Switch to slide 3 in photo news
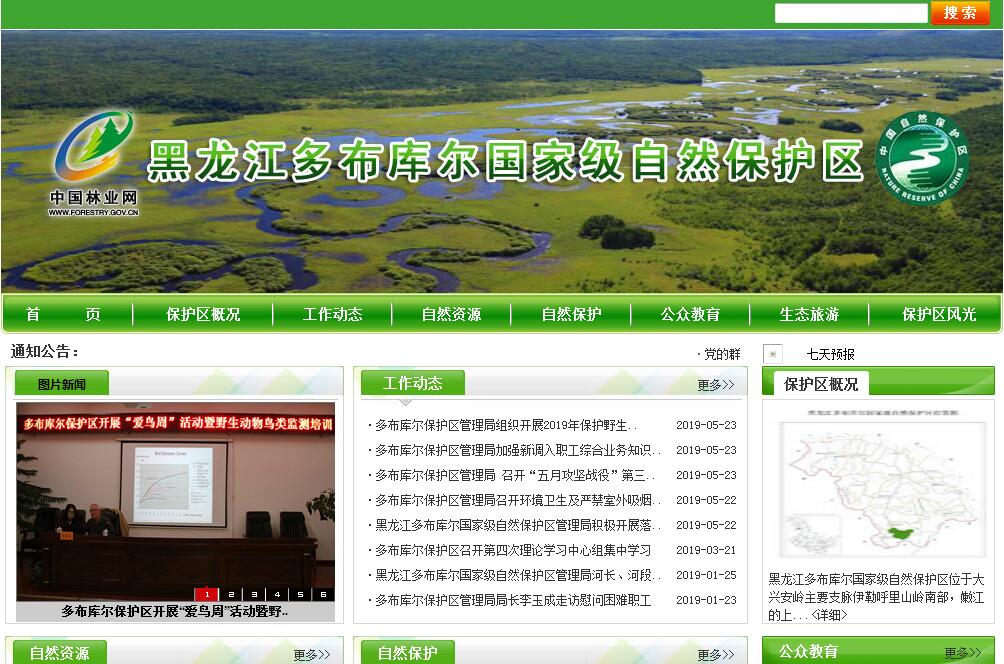Viewport: 1004px width, 664px height. [253, 594]
